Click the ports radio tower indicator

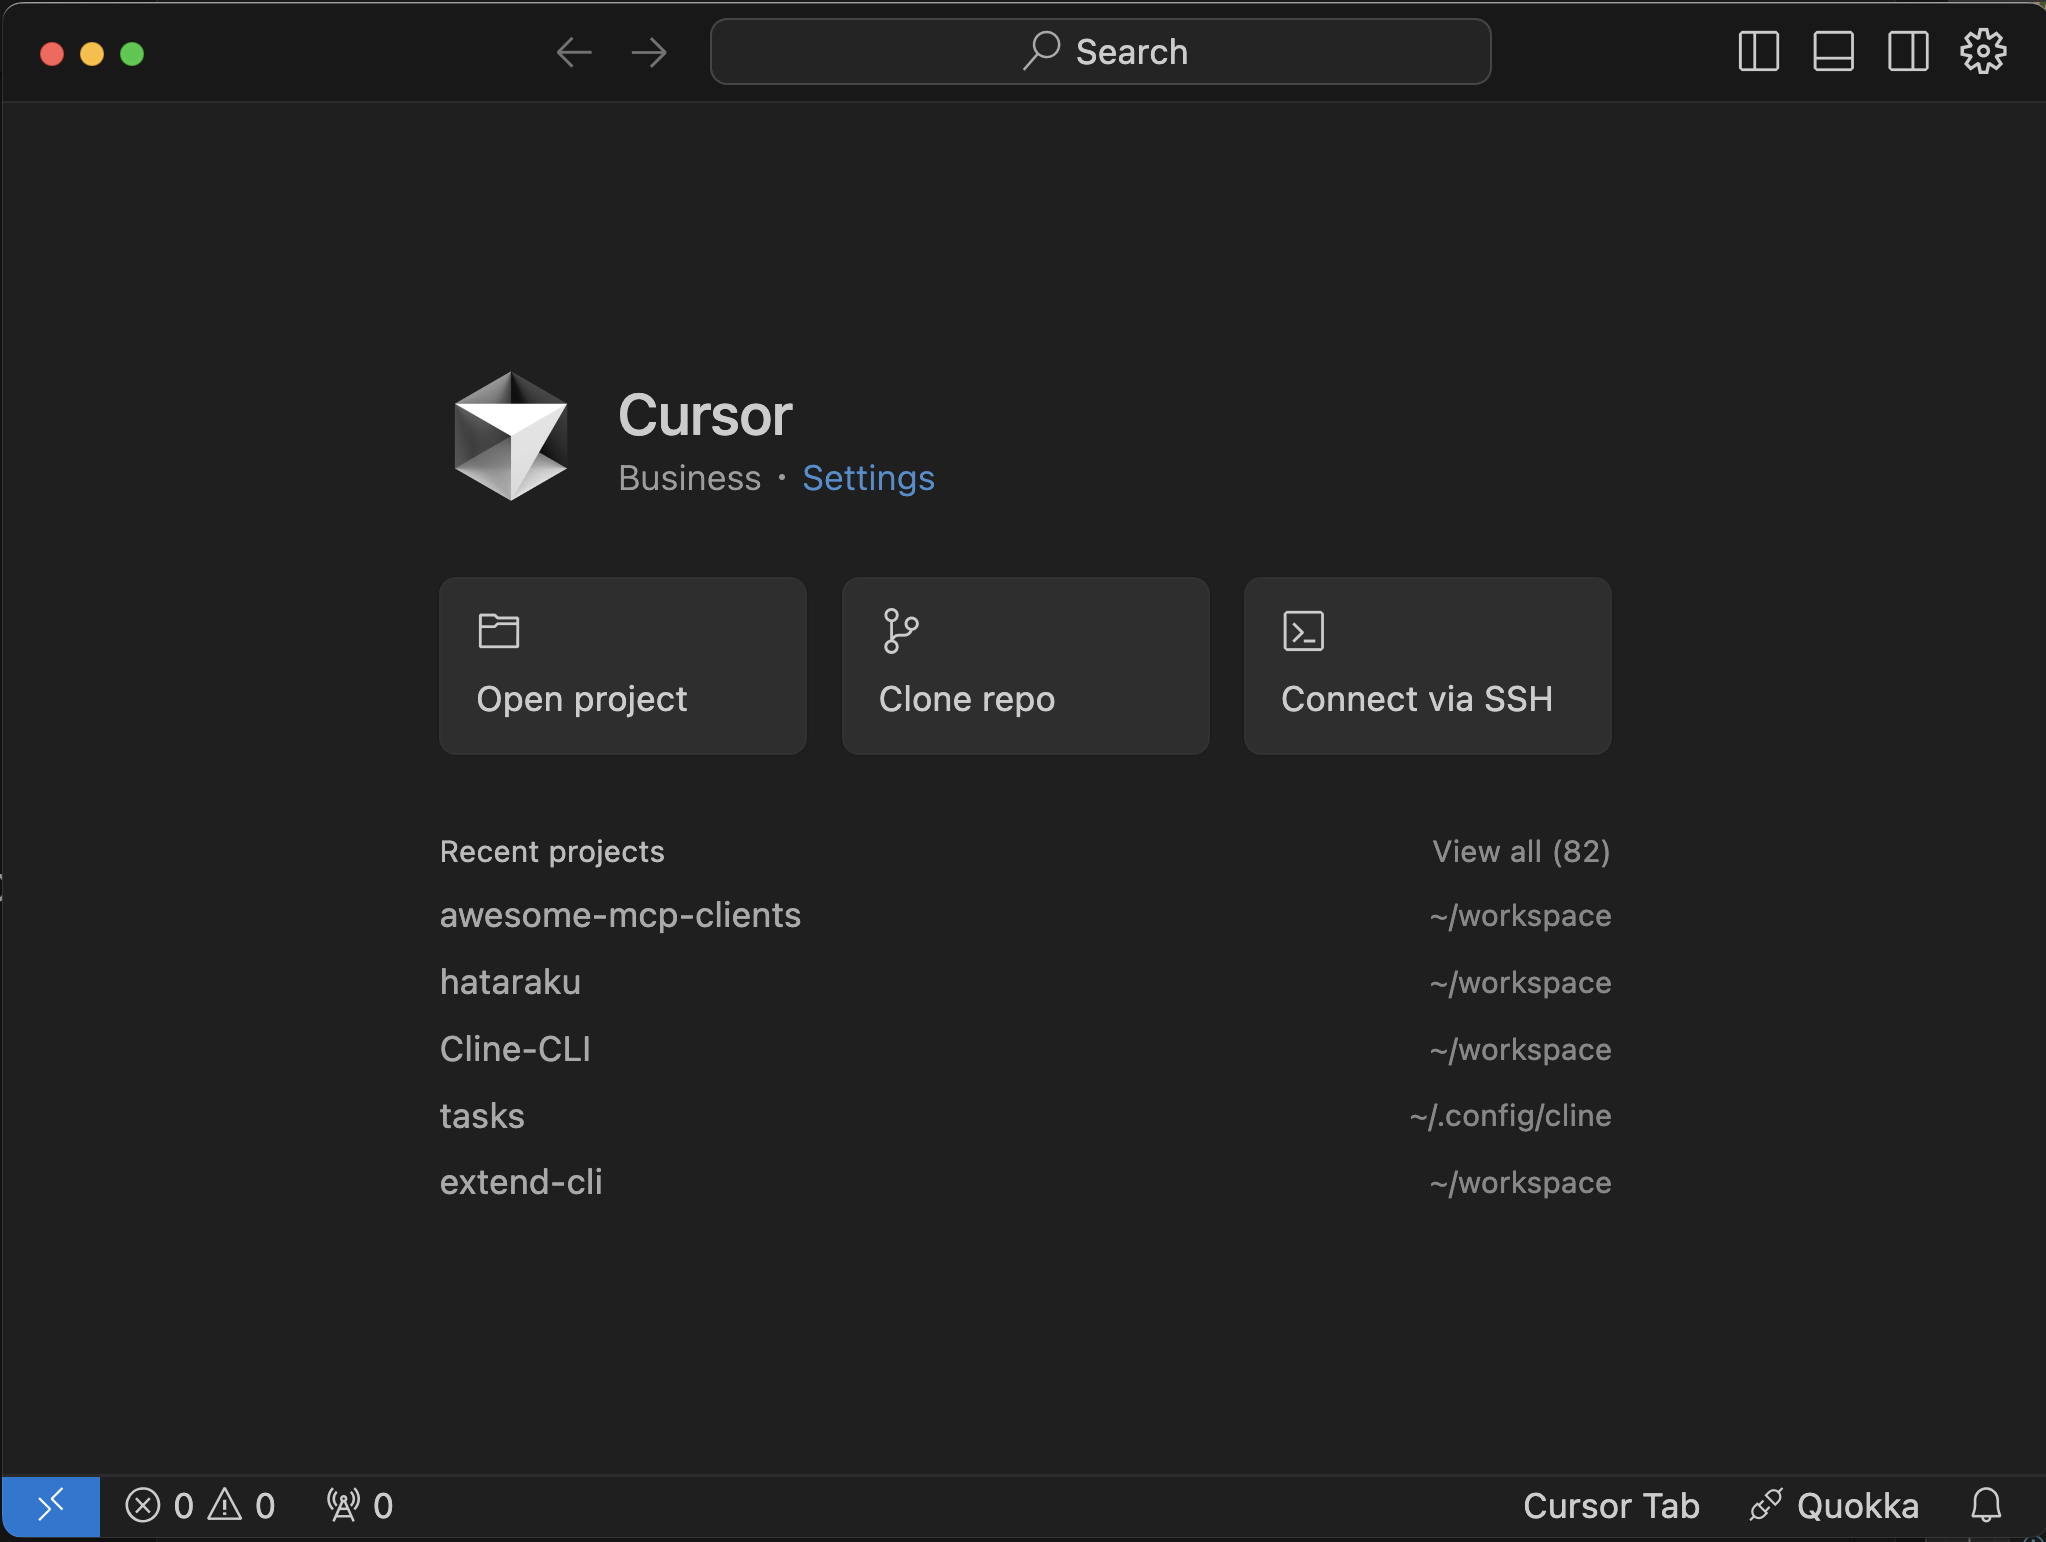click(357, 1506)
